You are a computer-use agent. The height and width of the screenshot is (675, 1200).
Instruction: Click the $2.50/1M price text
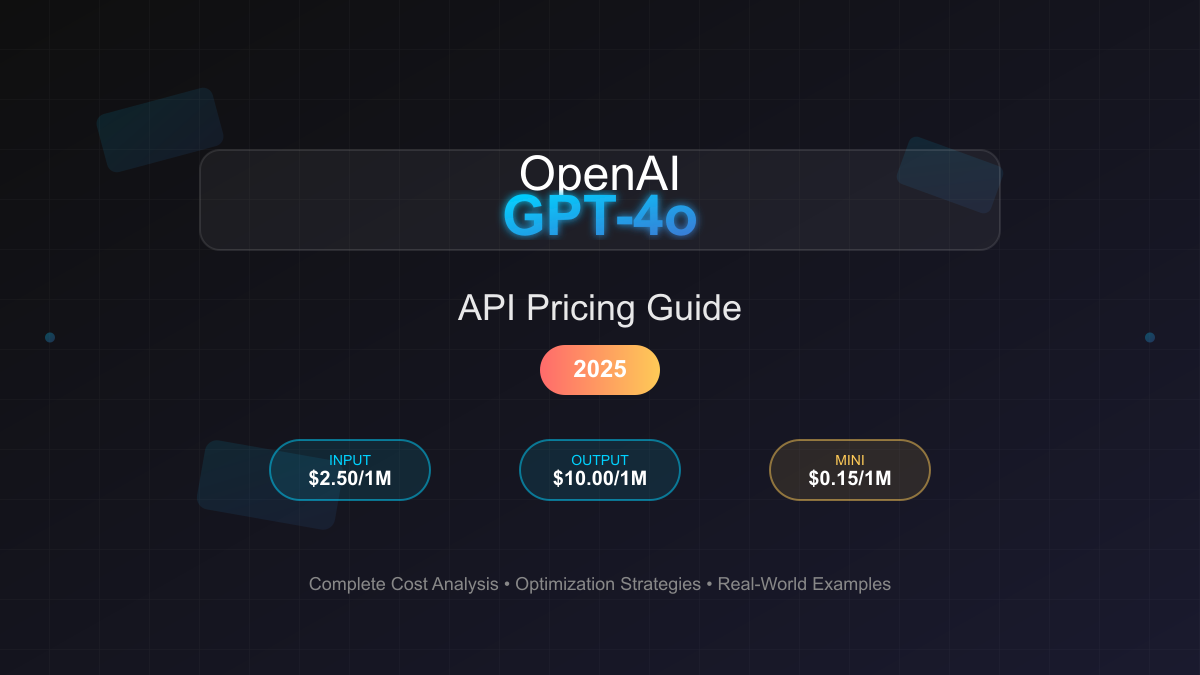[x=350, y=479]
